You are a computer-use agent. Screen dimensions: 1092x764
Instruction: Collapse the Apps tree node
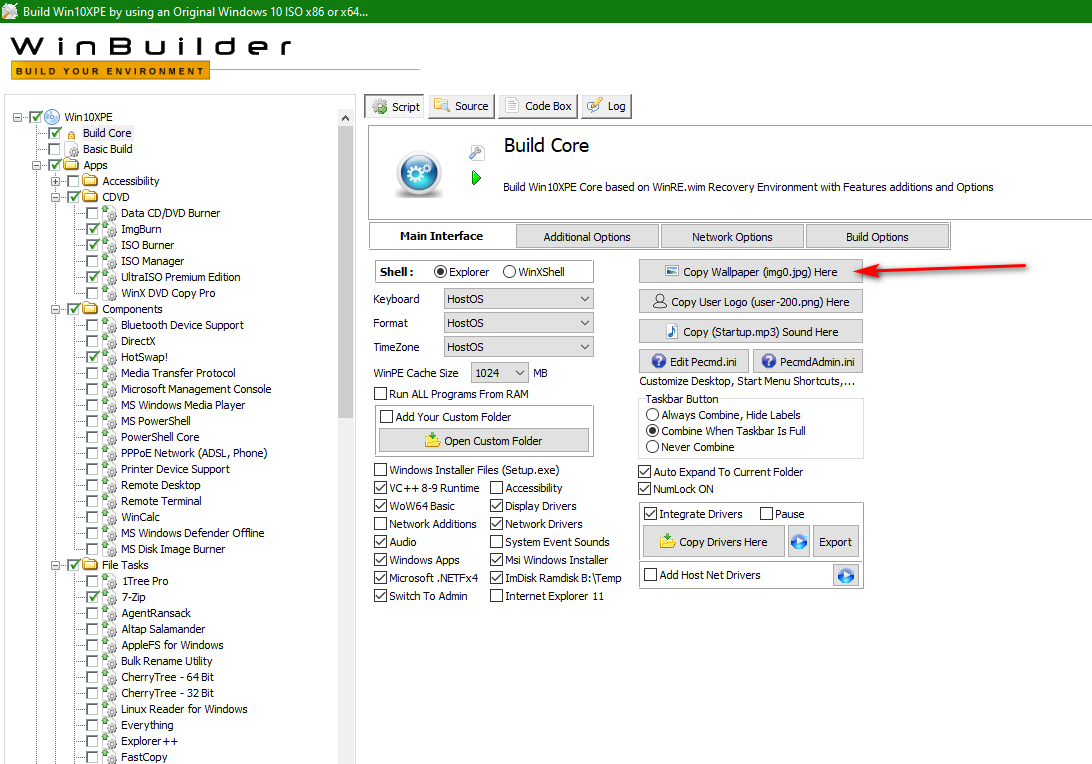pos(36,165)
